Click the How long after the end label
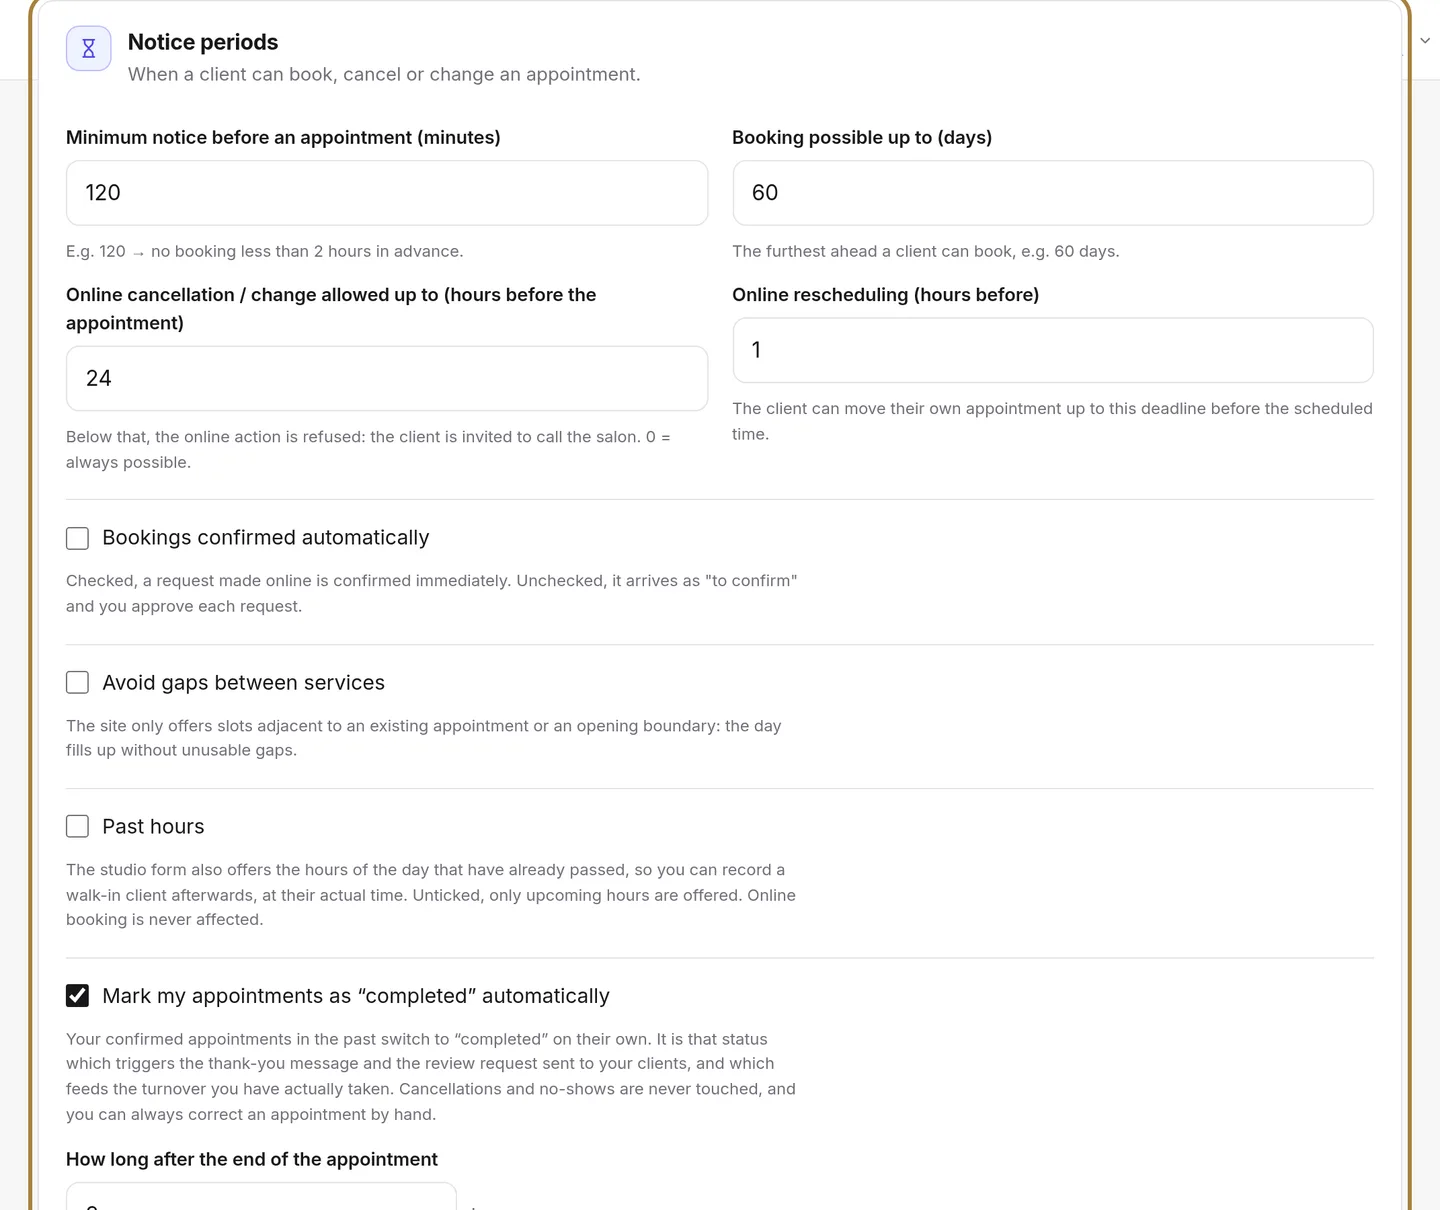Viewport: 1440px width, 1210px height. (252, 1159)
